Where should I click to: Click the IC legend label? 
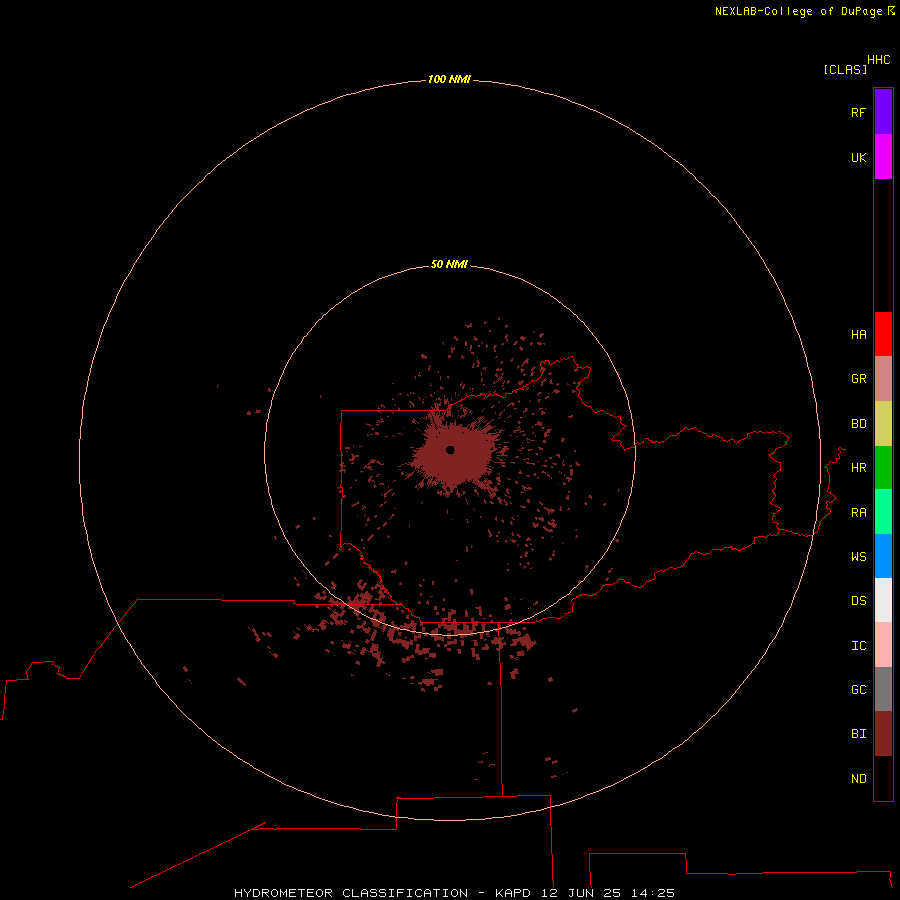click(x=858, y=646)
